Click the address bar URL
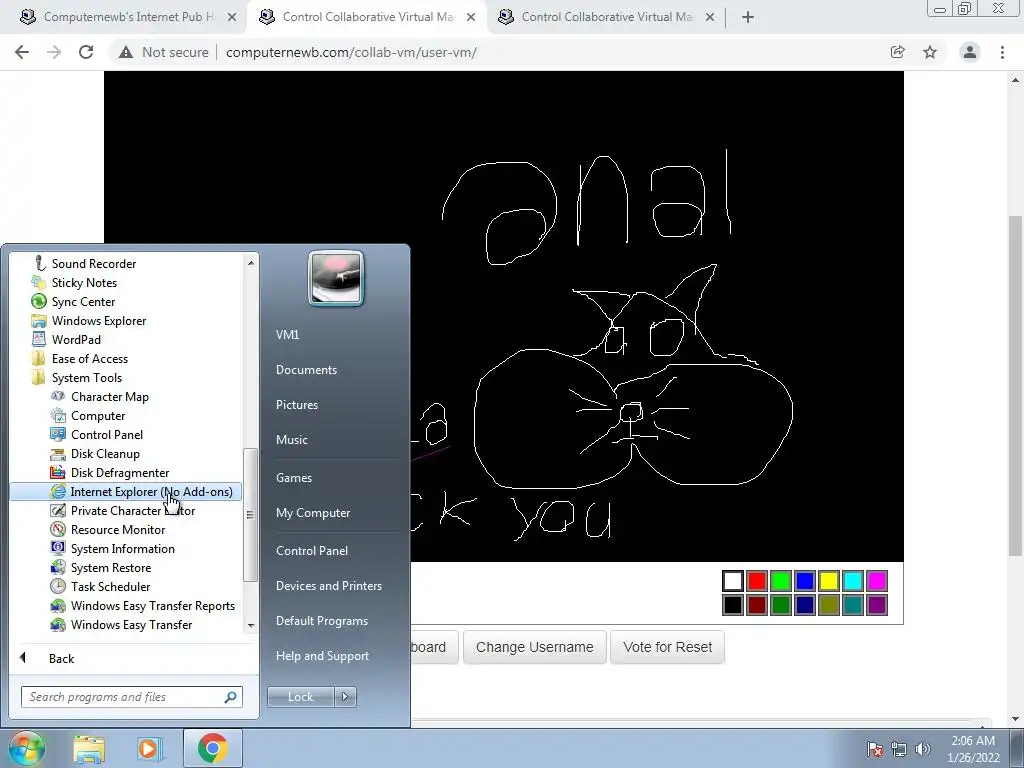The image size is (1024, 768). coord(351,52)
